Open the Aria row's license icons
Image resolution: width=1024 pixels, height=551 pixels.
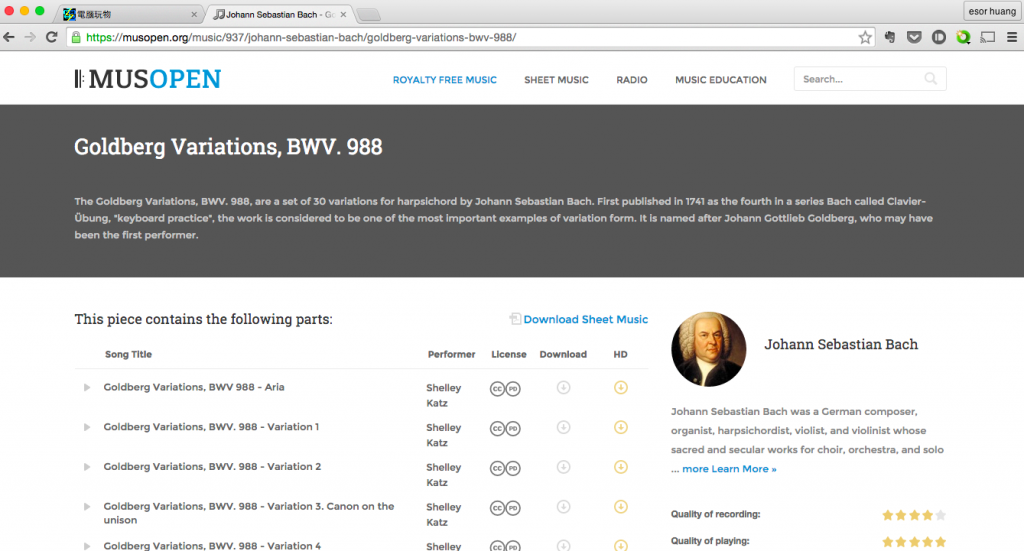(505, 389)
